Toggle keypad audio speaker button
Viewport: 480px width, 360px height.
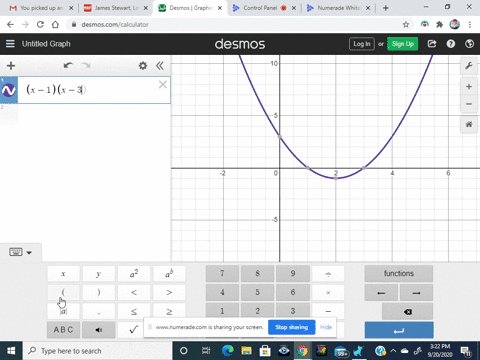[99, 330]
